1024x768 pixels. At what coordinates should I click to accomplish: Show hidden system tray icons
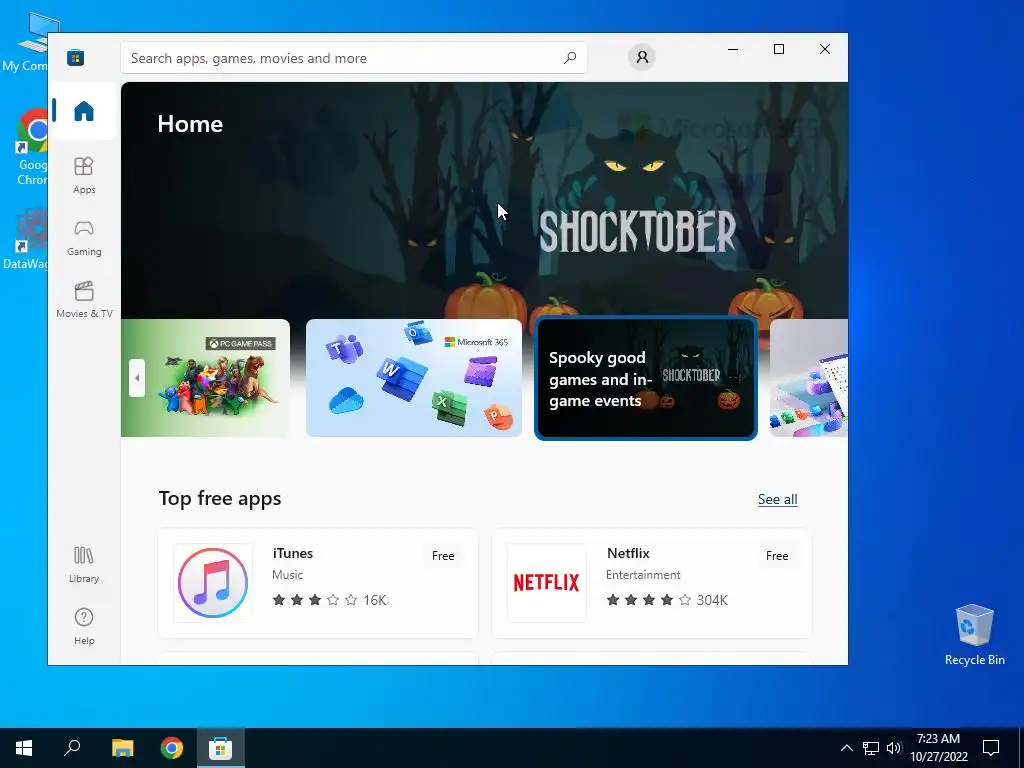(x=846, y=748)
